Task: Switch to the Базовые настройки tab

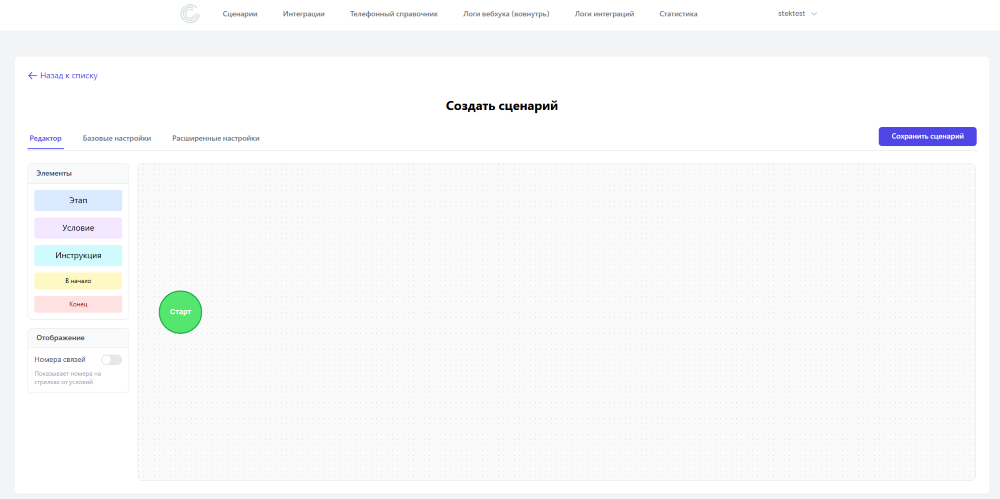Action: pyautogui.click(x=117, y=138)
